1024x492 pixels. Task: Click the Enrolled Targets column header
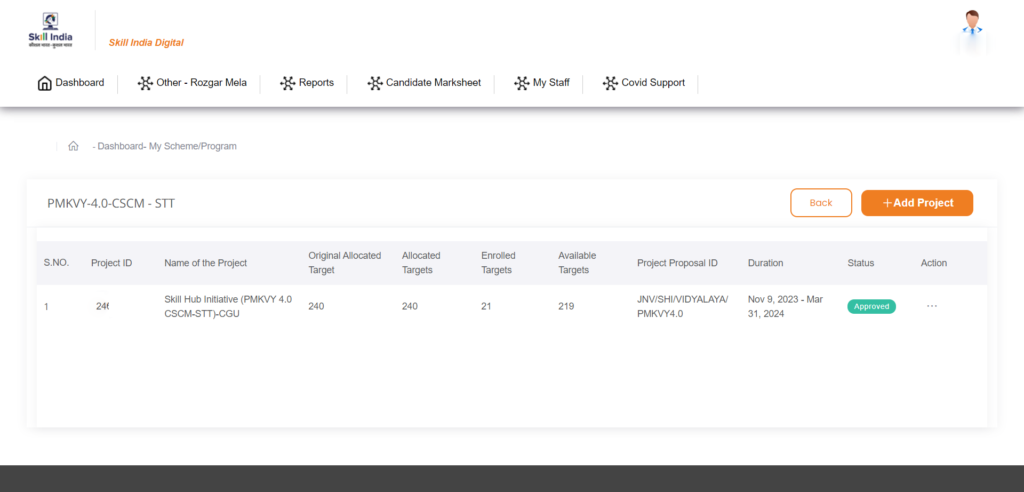[x=498, y=263]
